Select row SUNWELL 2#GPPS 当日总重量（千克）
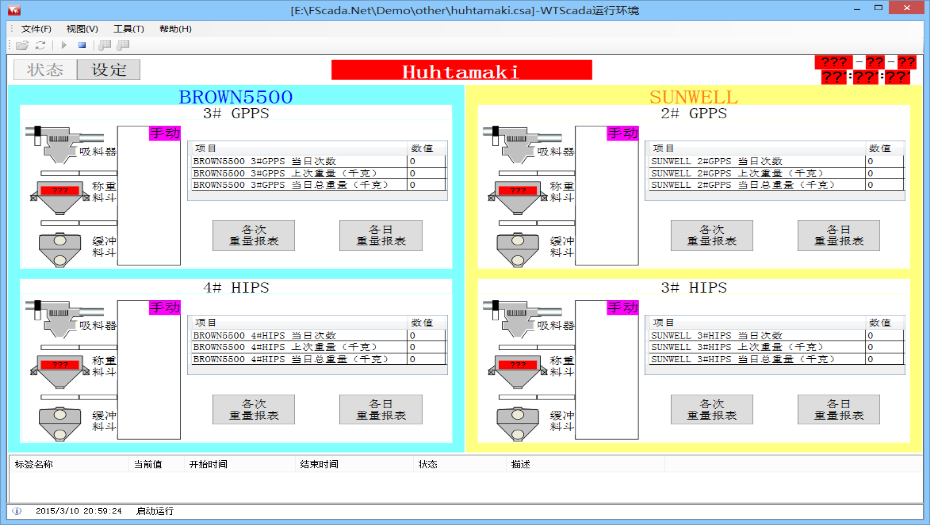The image size is (931, 526). pos(777,185)
